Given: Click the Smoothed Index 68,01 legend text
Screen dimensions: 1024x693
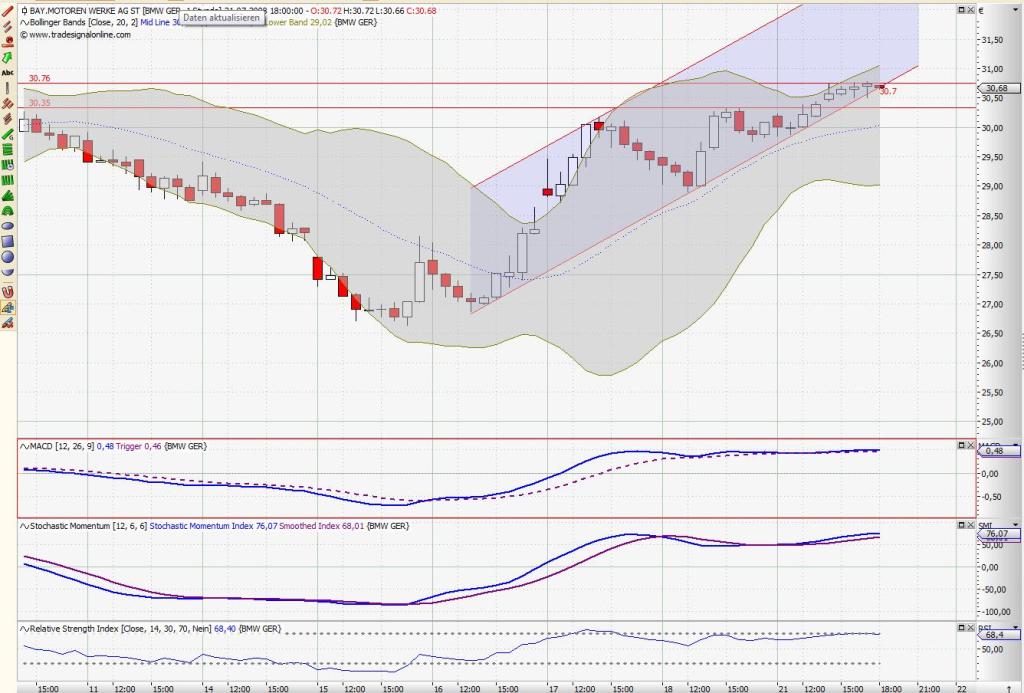Looking at the screenshot, I should (x=321, y=526).
